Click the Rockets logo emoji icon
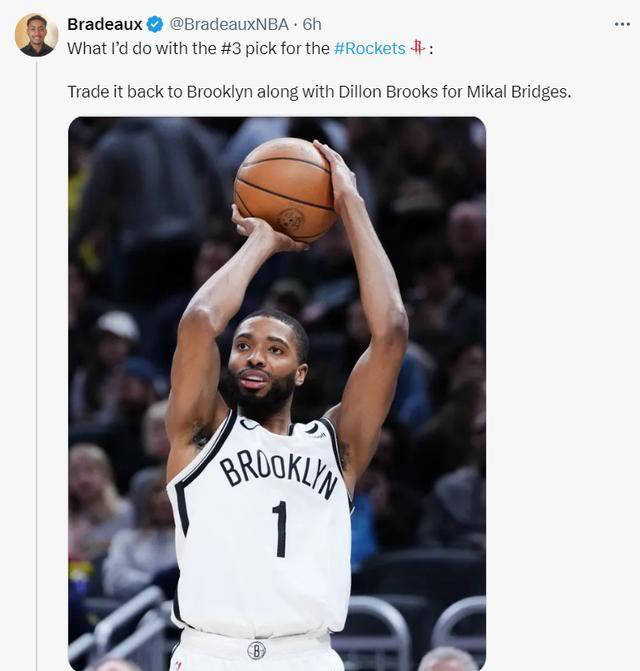640x671 pixels. coord(417,48)
